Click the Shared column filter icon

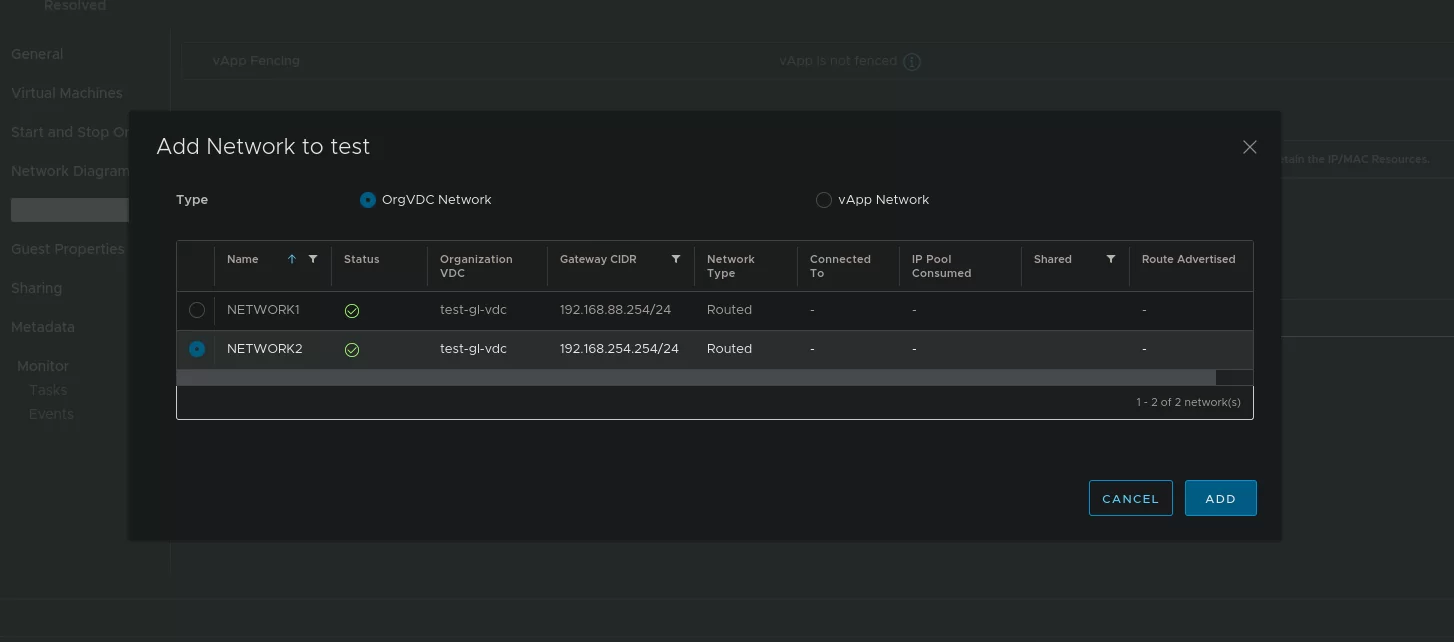(x=1110, y=259)
